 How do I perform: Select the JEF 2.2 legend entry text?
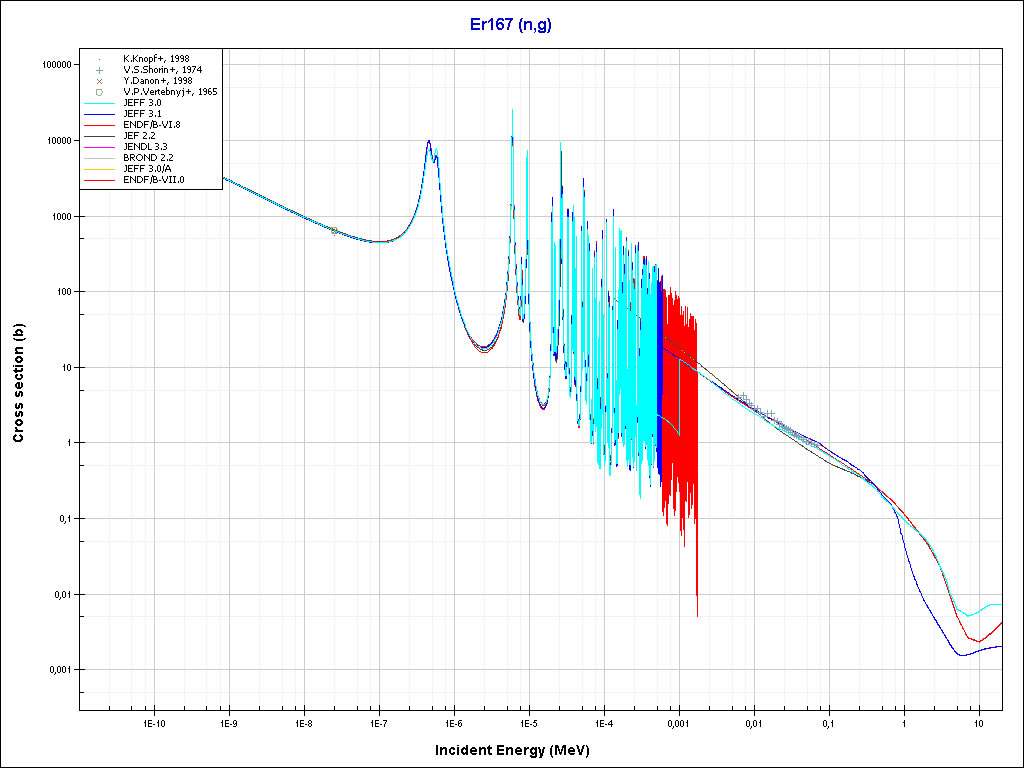point(141,136)
